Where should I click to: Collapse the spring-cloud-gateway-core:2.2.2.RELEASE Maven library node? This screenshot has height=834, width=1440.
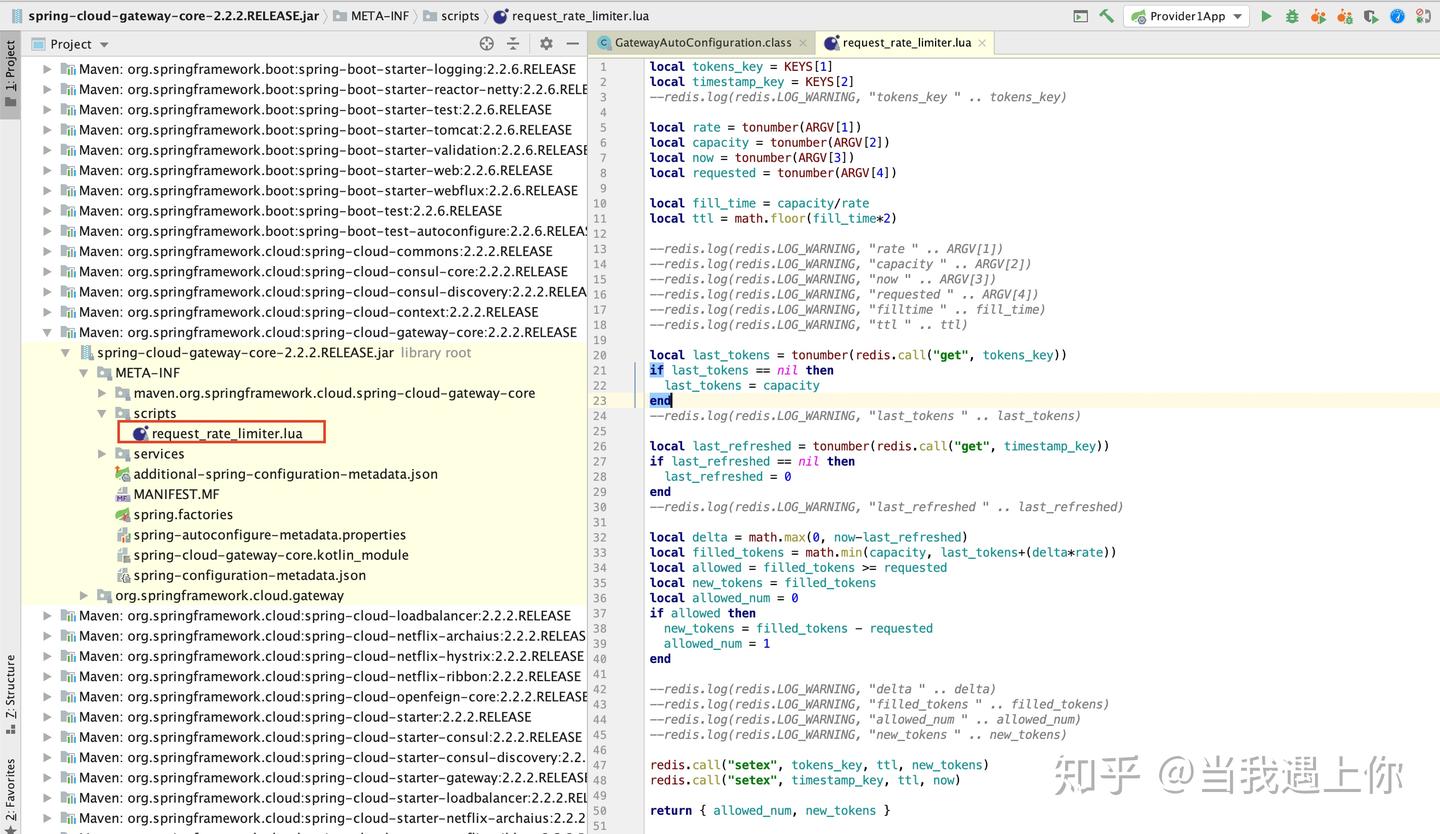click(47, 332)
